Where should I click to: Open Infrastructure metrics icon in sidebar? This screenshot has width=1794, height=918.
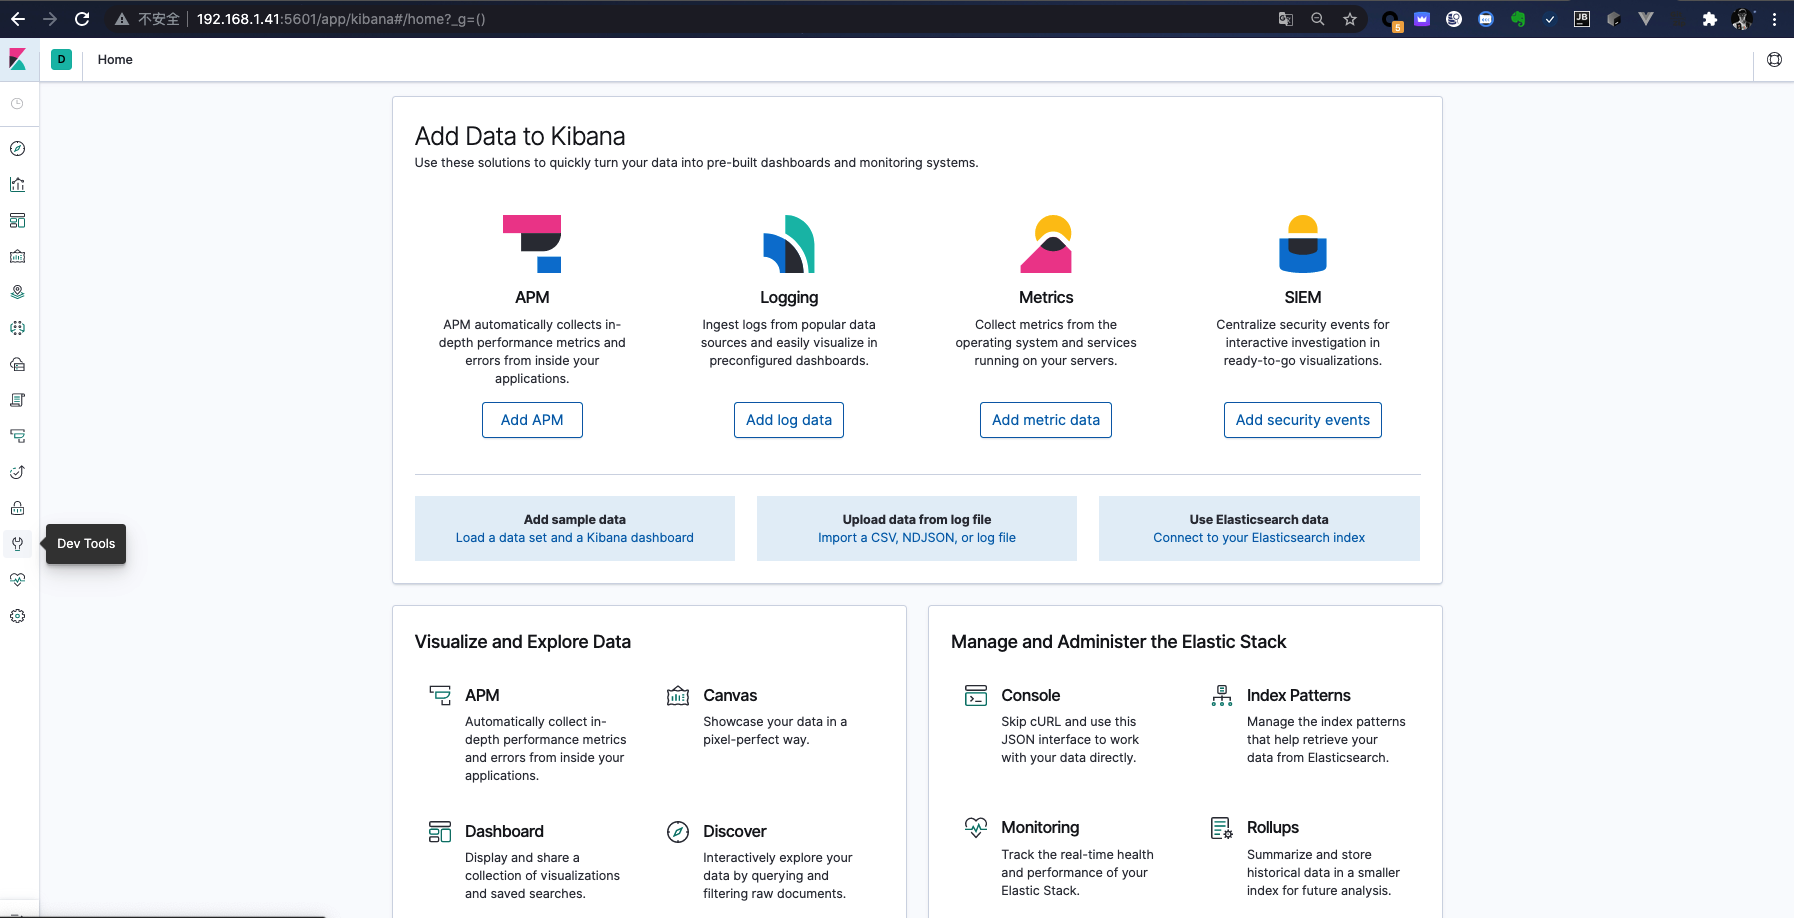coord(17,364)
